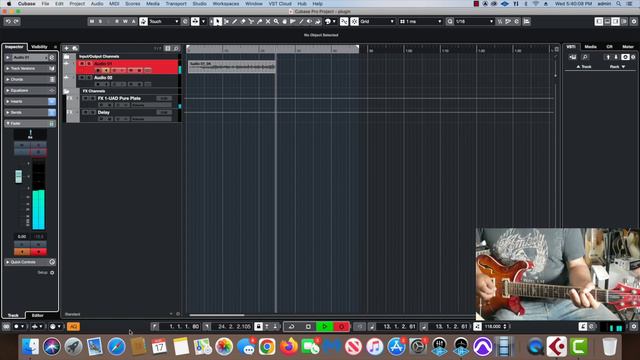Expand the Quick Controls inspector section

point(30,262)
